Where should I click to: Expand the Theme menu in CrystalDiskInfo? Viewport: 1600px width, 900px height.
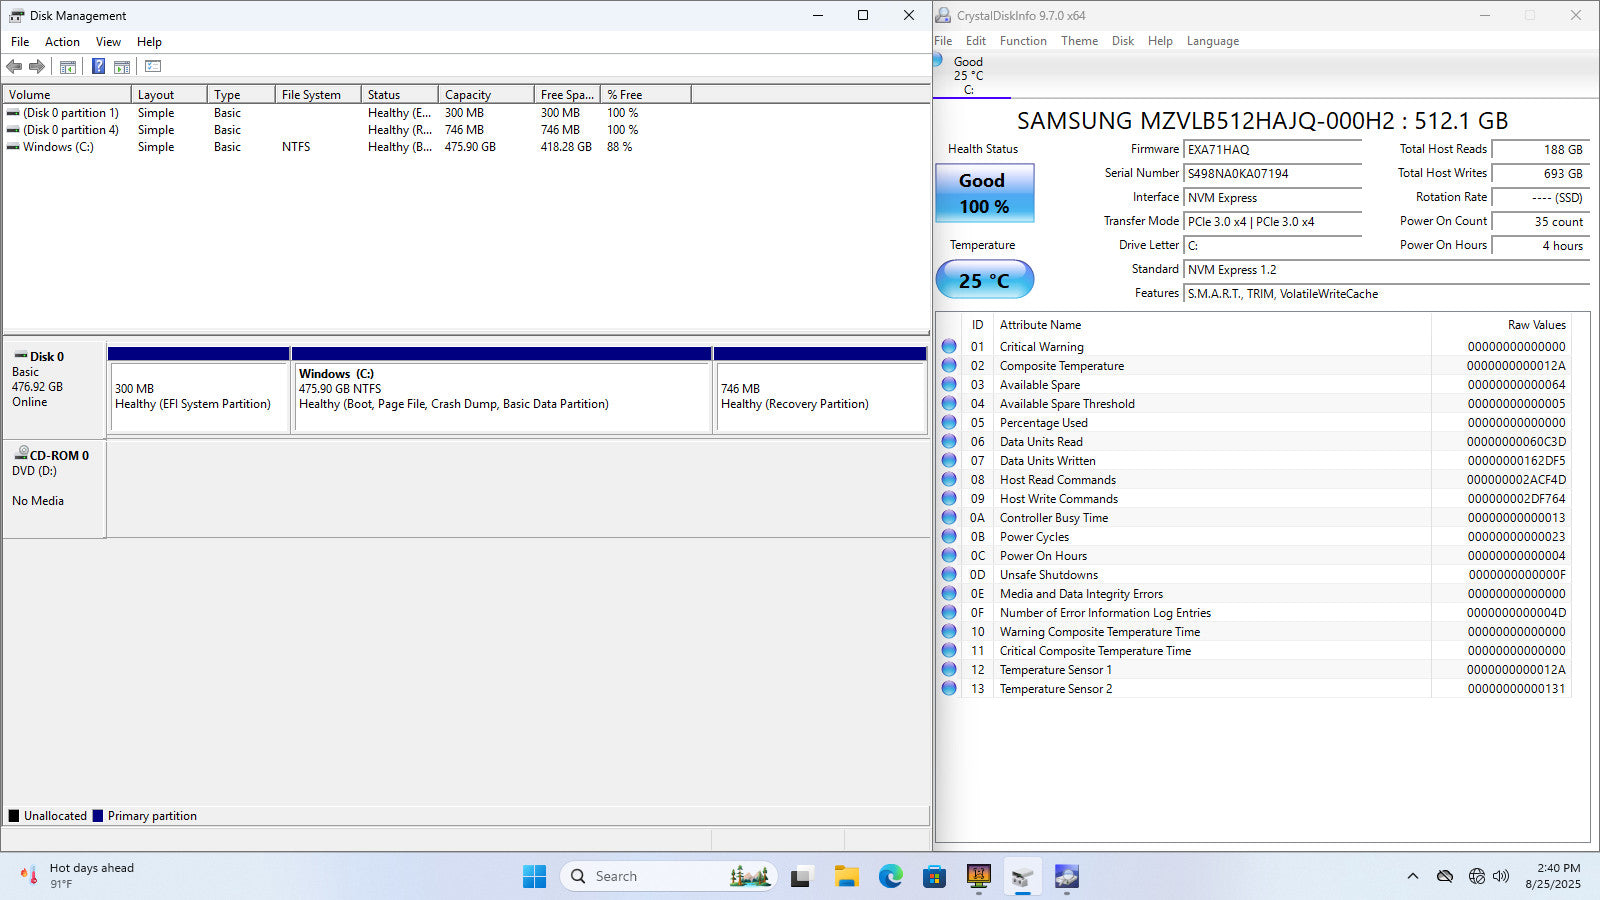[x=1078, y=41]
